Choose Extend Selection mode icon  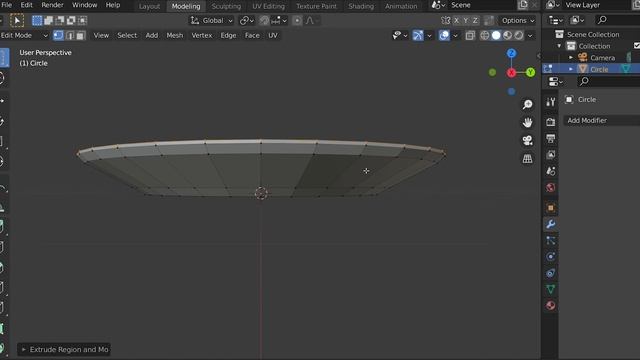(x=48, y=20)
